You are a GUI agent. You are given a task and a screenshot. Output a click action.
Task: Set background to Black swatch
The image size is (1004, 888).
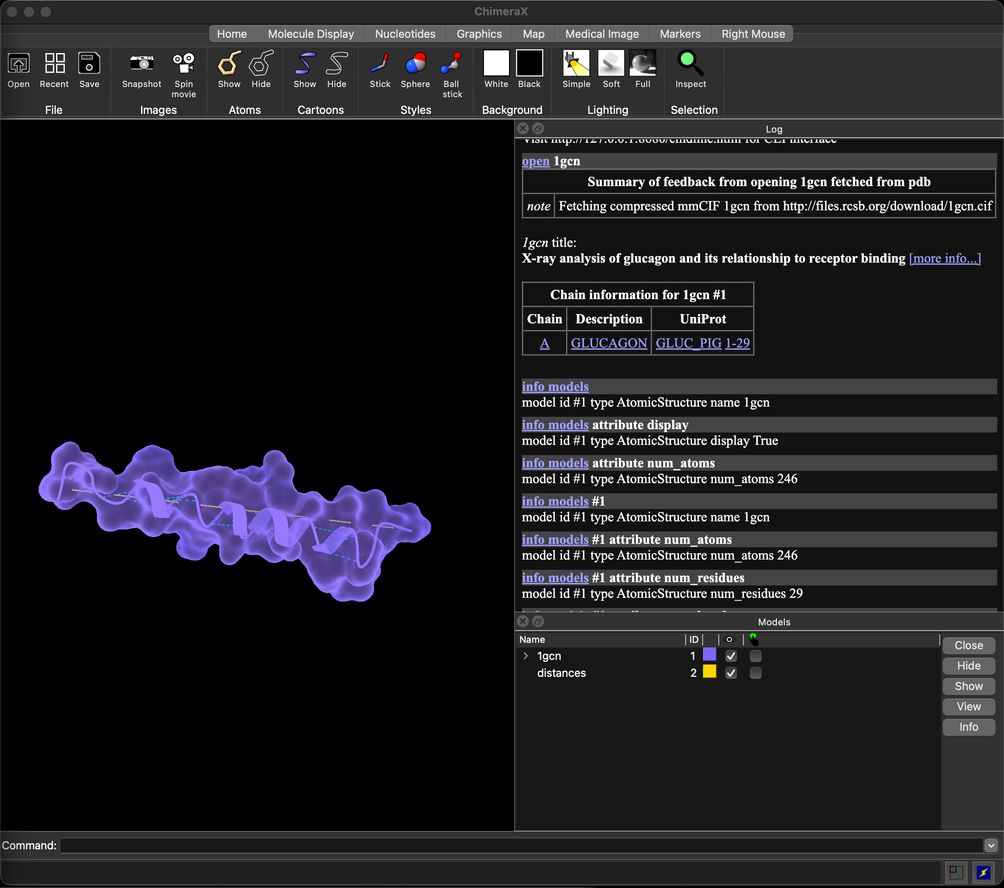(x=530, y=63)
